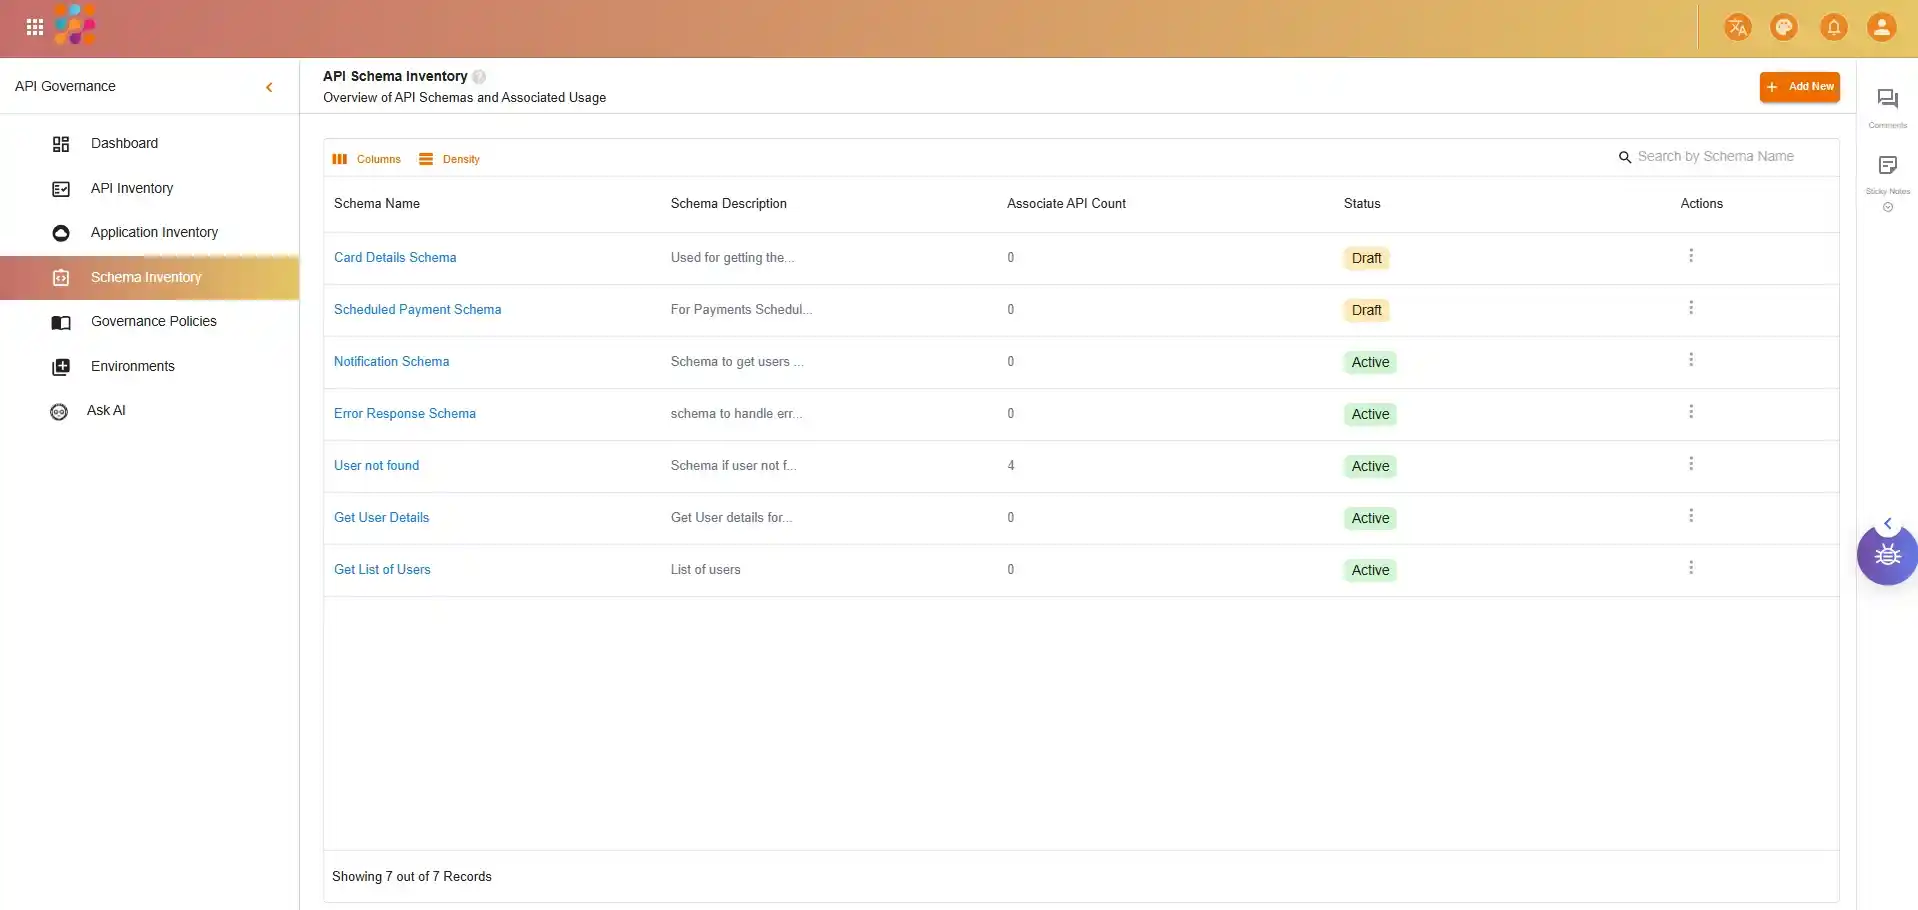Viewport: 1918px width, 910px height.
Task: Expand the floating bug widget chevron
Action: point(1887,523)
